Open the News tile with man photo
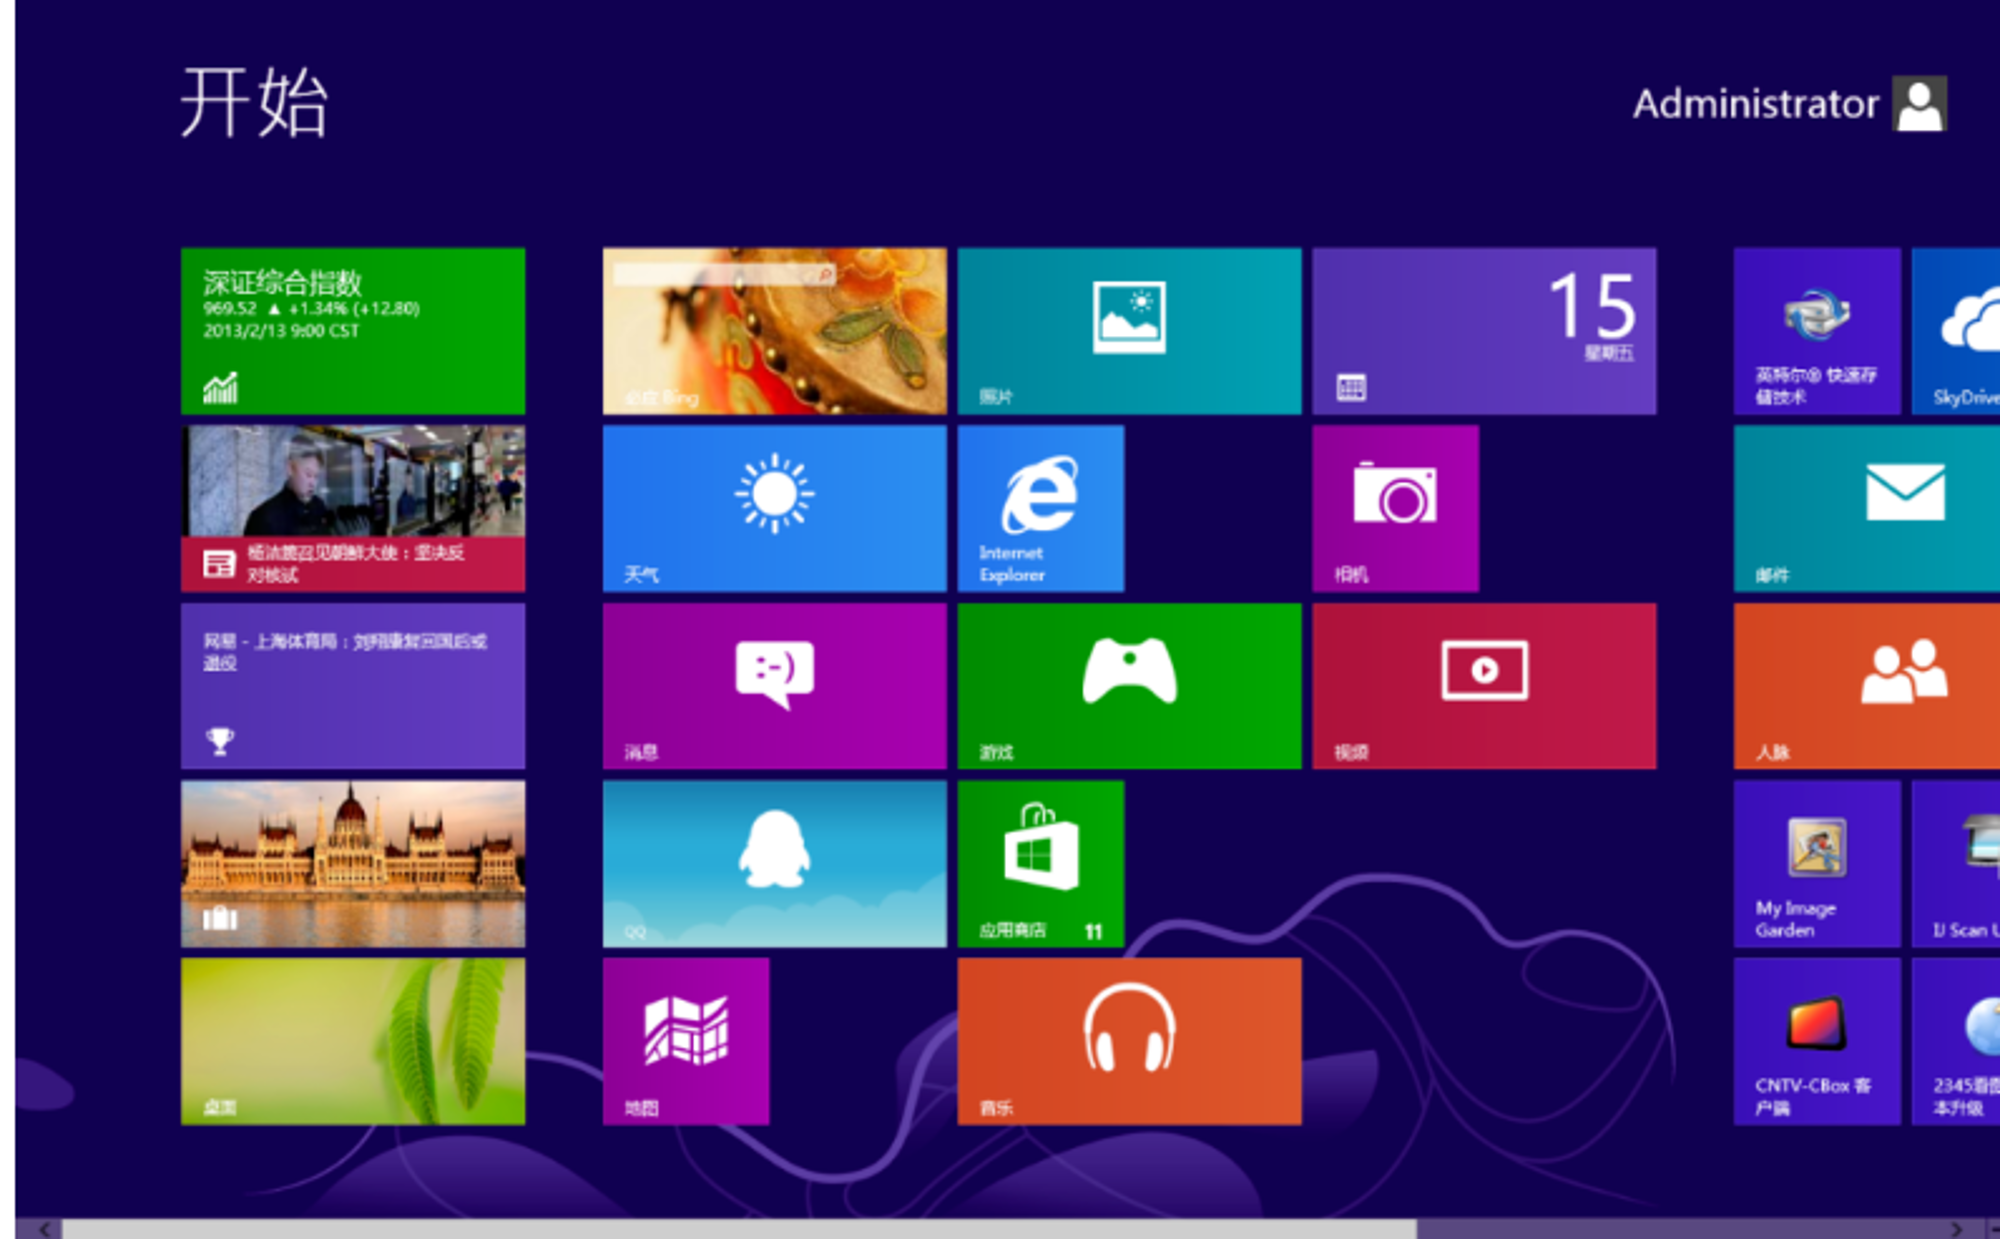The image size is (2000, 1239). click(353, 508)
